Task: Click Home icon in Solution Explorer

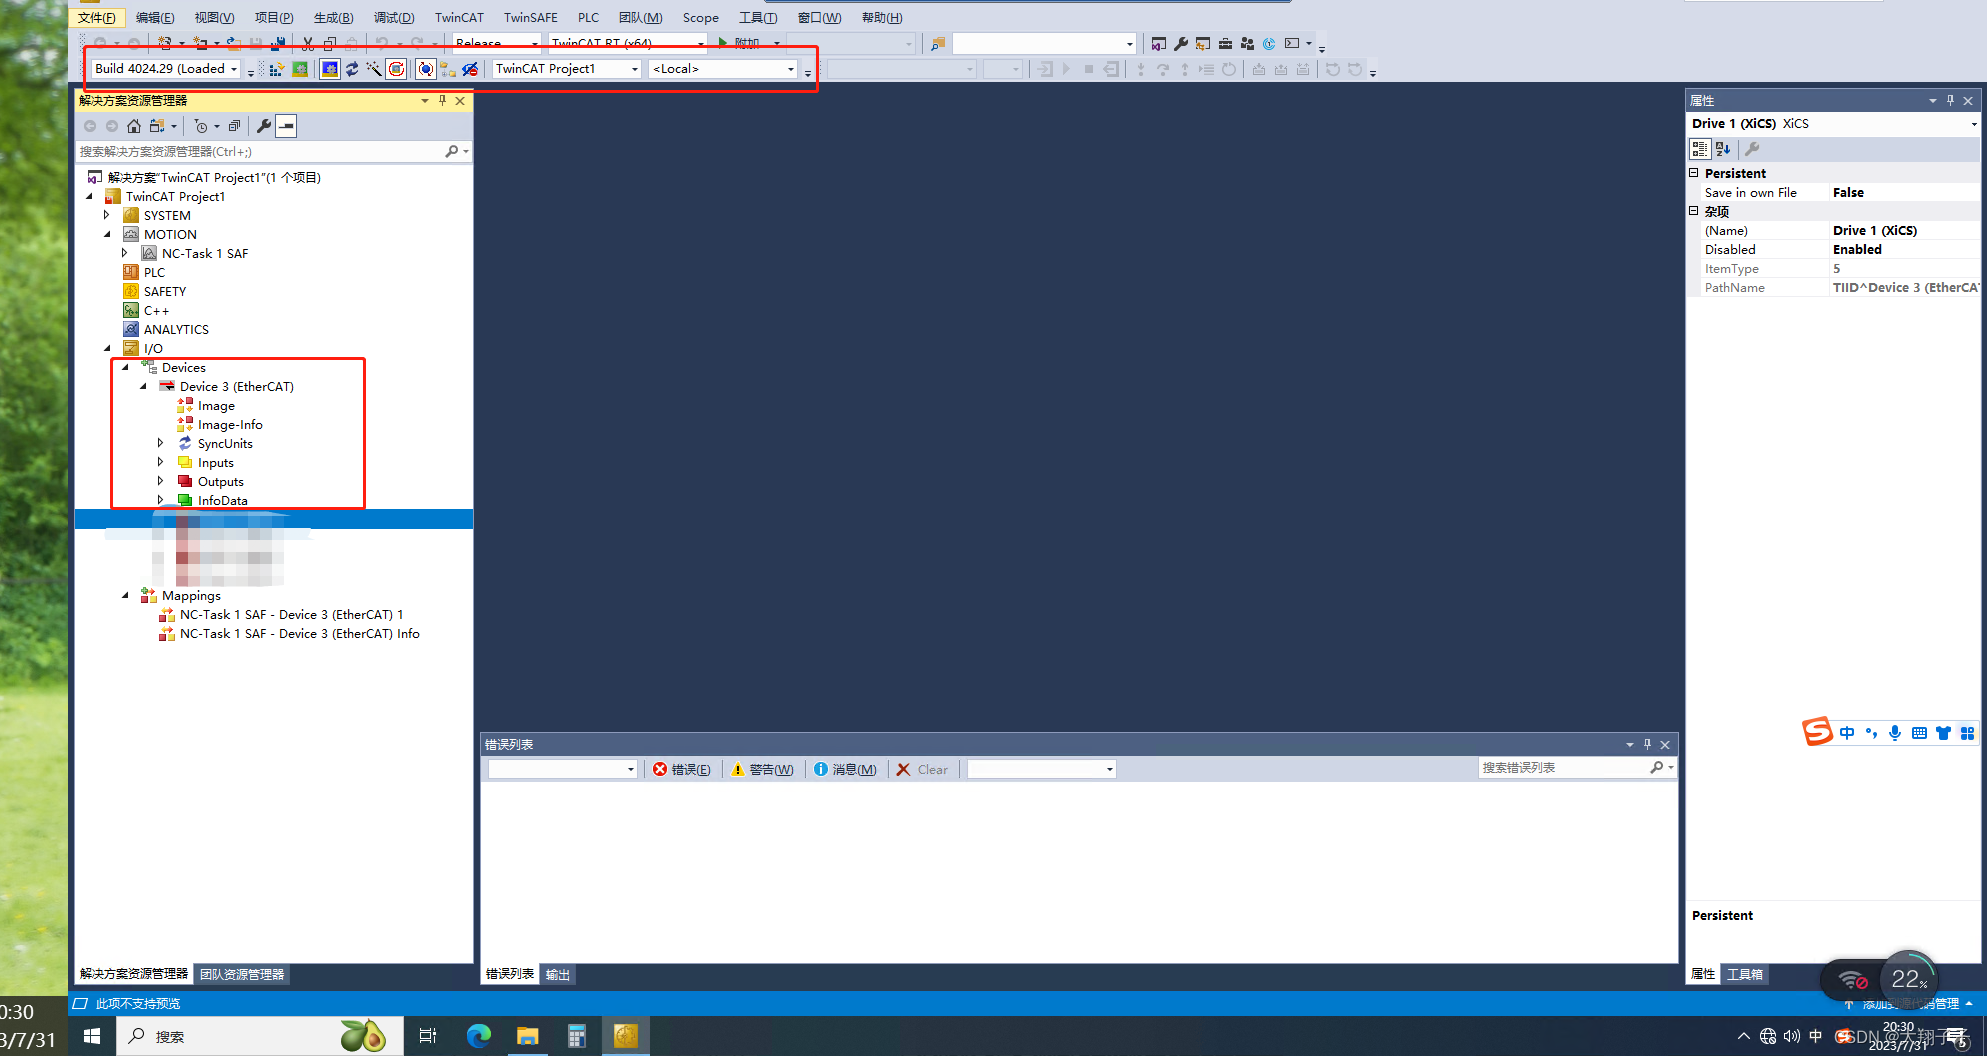Action: pyautogui.click(x=134, y=126)
